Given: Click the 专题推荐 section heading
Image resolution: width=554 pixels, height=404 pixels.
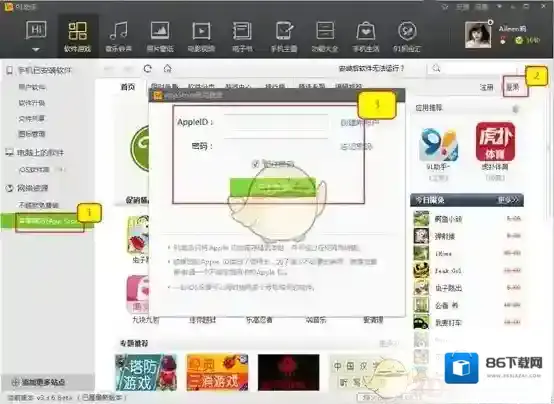Looking at the screenshot, I should (x=134, y=343).
